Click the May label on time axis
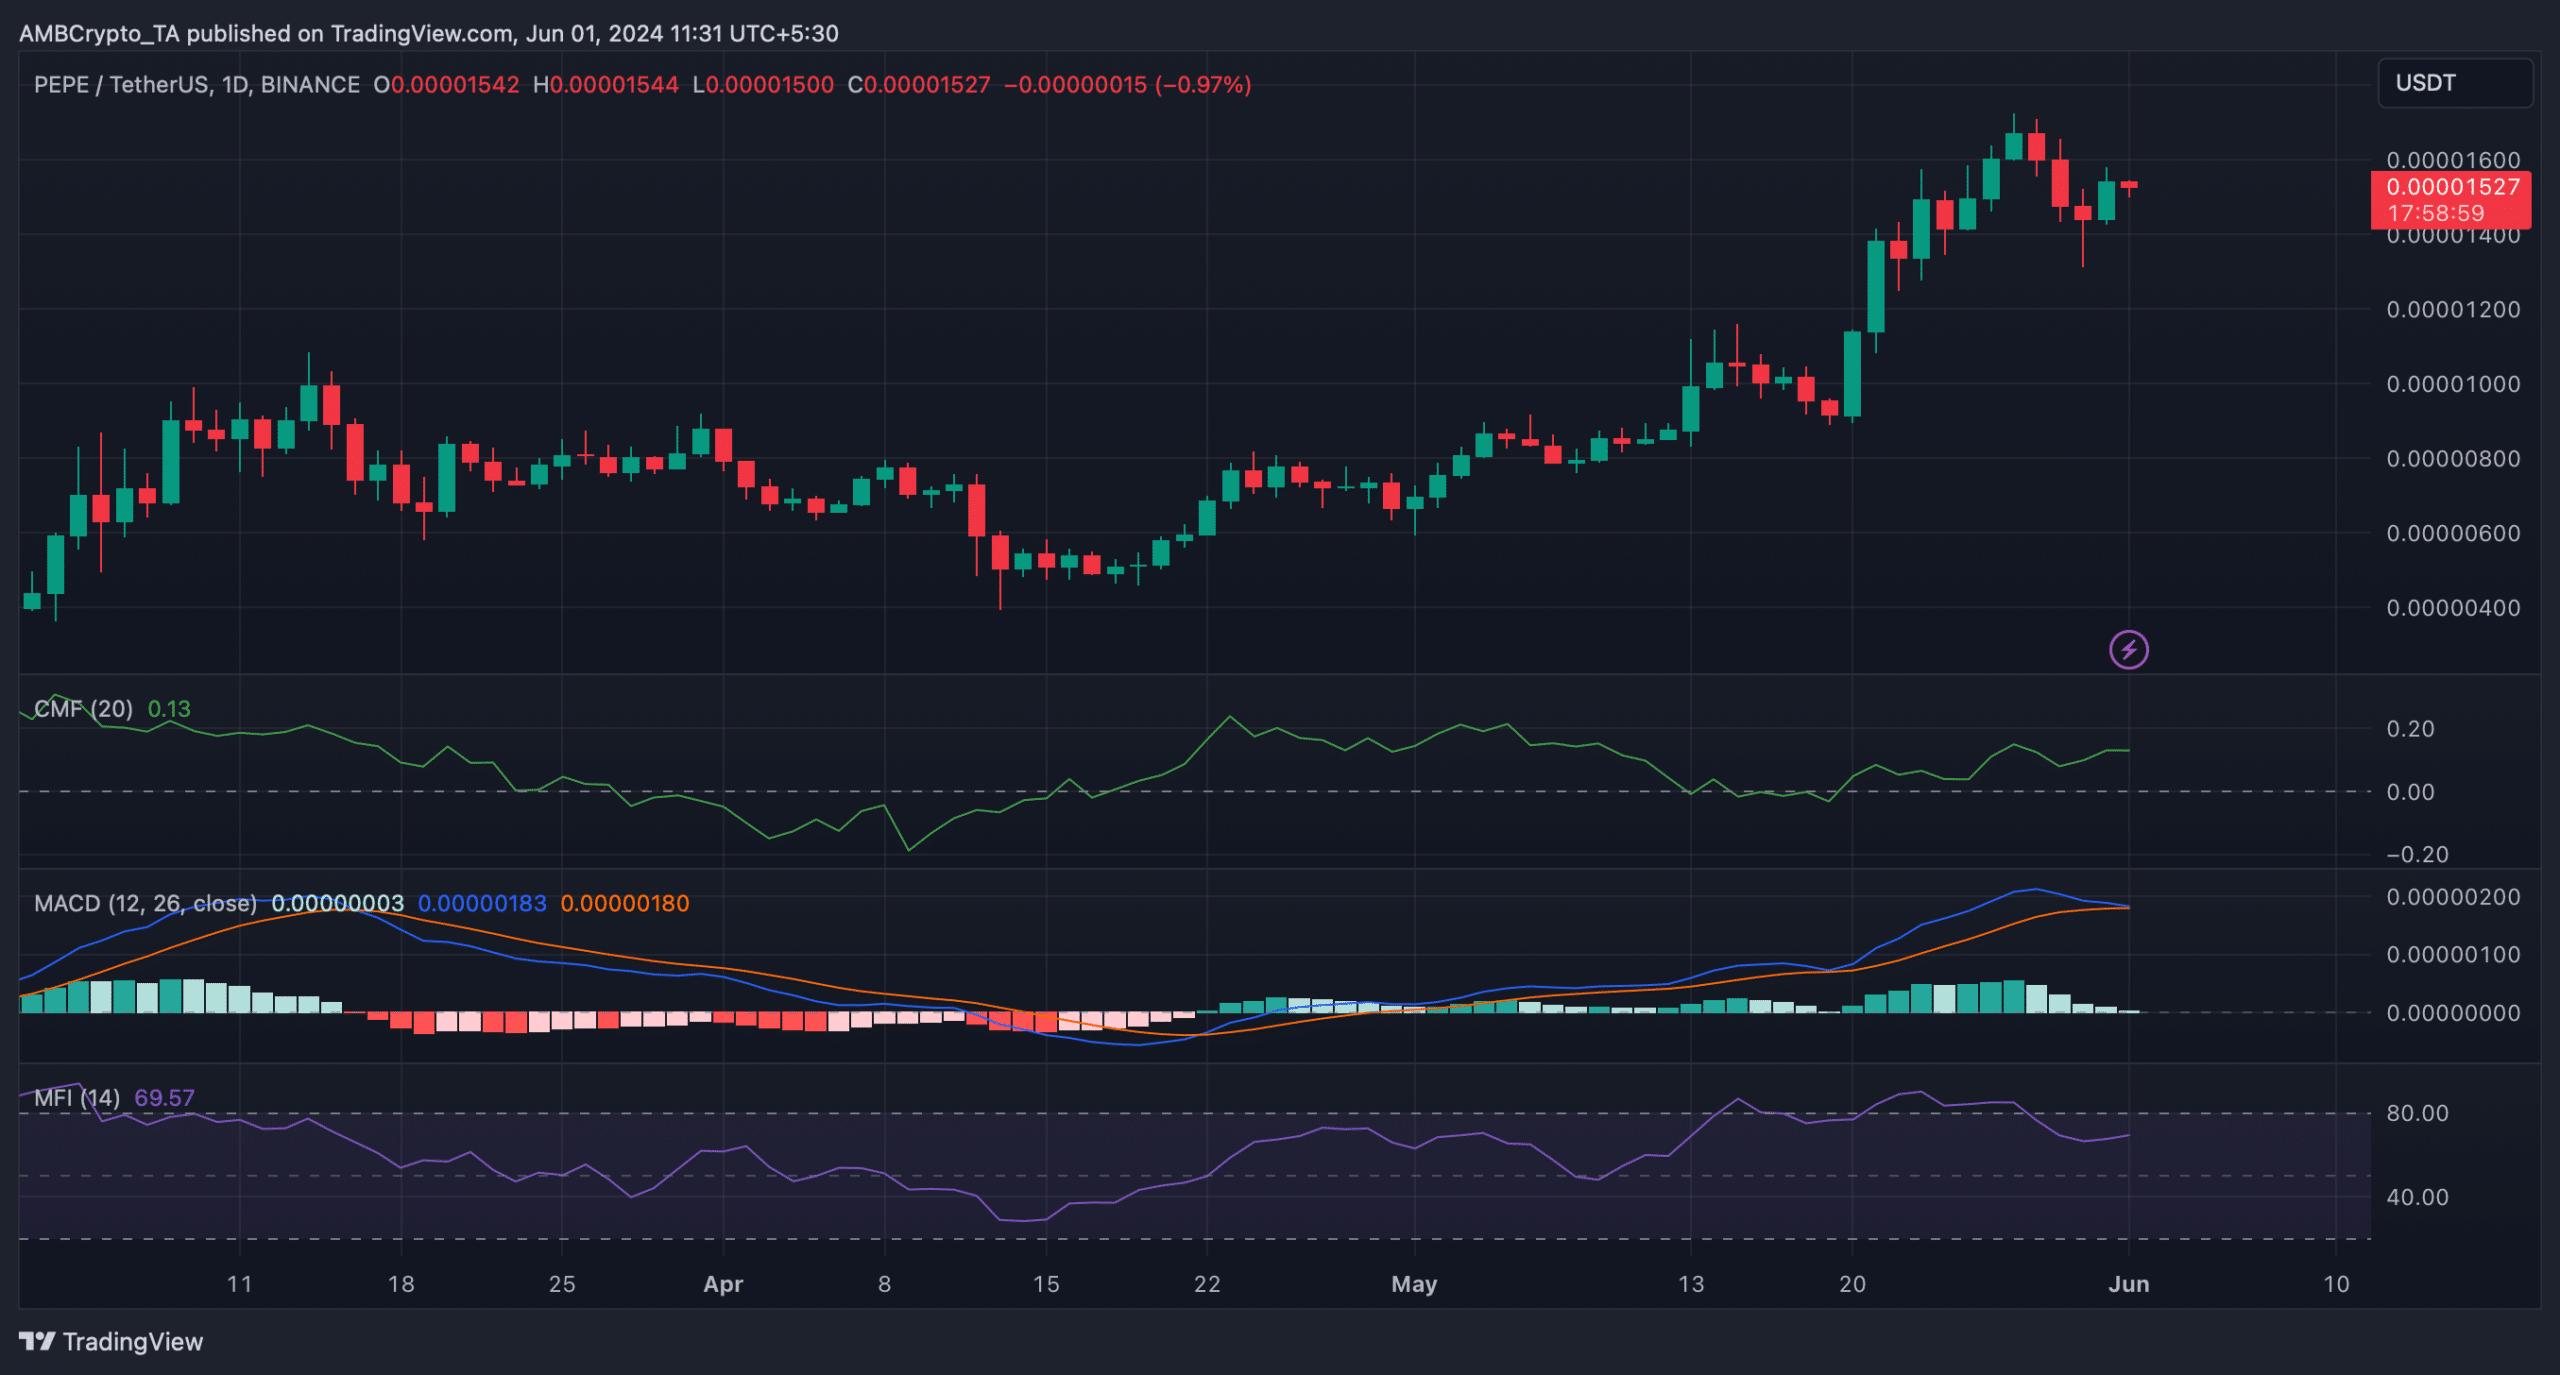The image size is (2560, 1375). pos(1414,1285)
